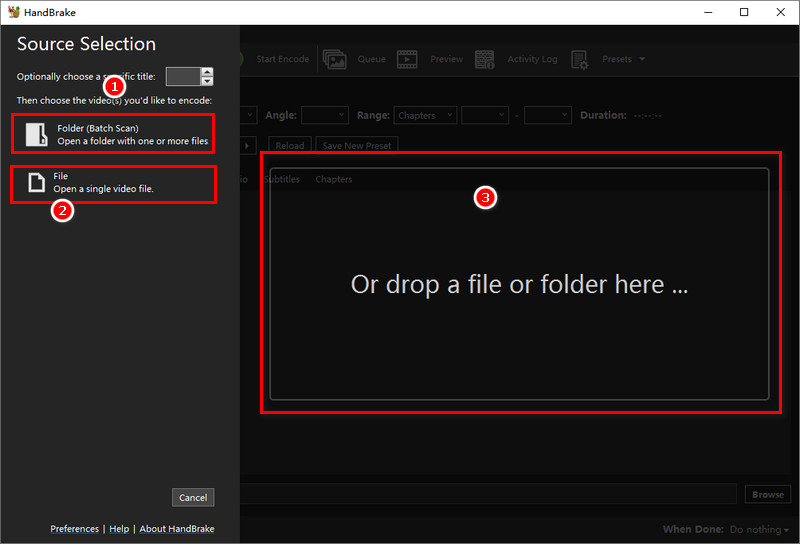Viewport: 800px width, 544px height.
Task: Open the start chapter dropdown
Action: (x=485, y=115)
